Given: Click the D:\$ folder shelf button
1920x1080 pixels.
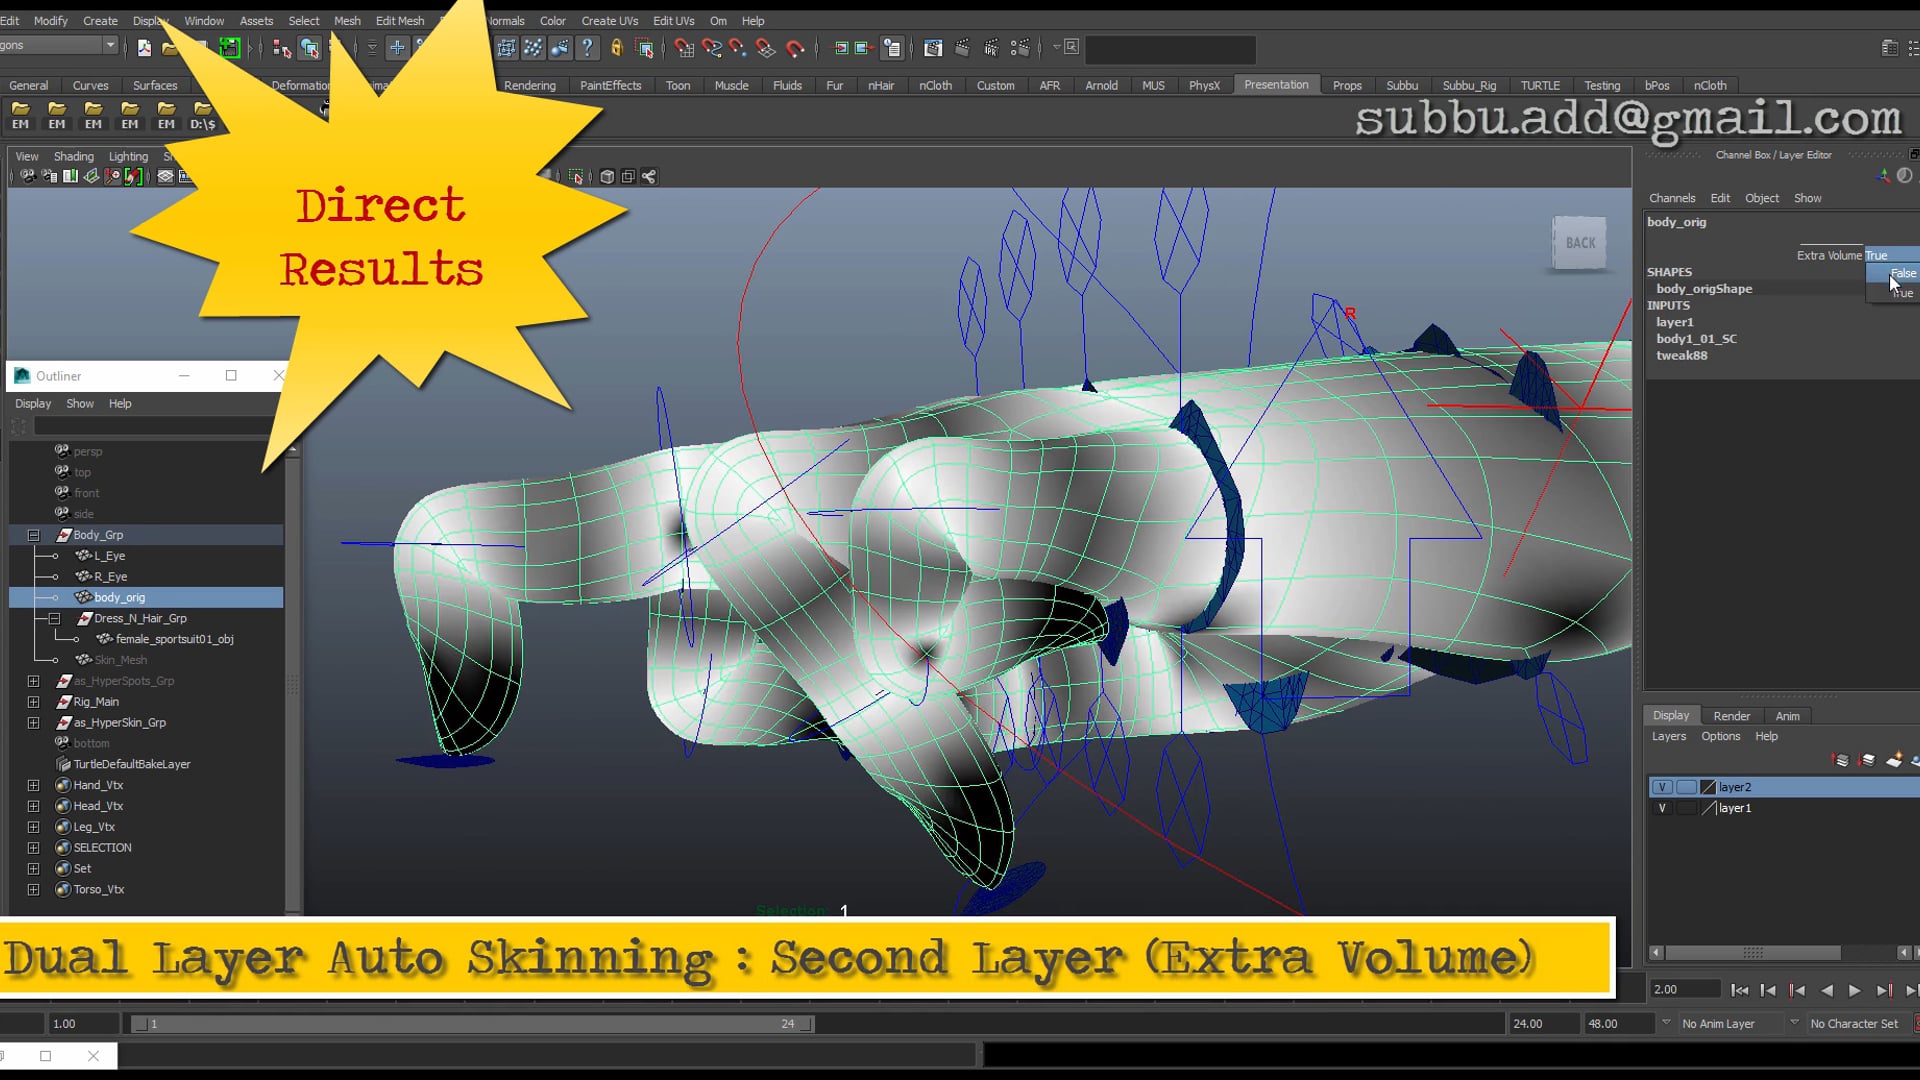Looking at the screenshot, I should [x=203, y=115].
